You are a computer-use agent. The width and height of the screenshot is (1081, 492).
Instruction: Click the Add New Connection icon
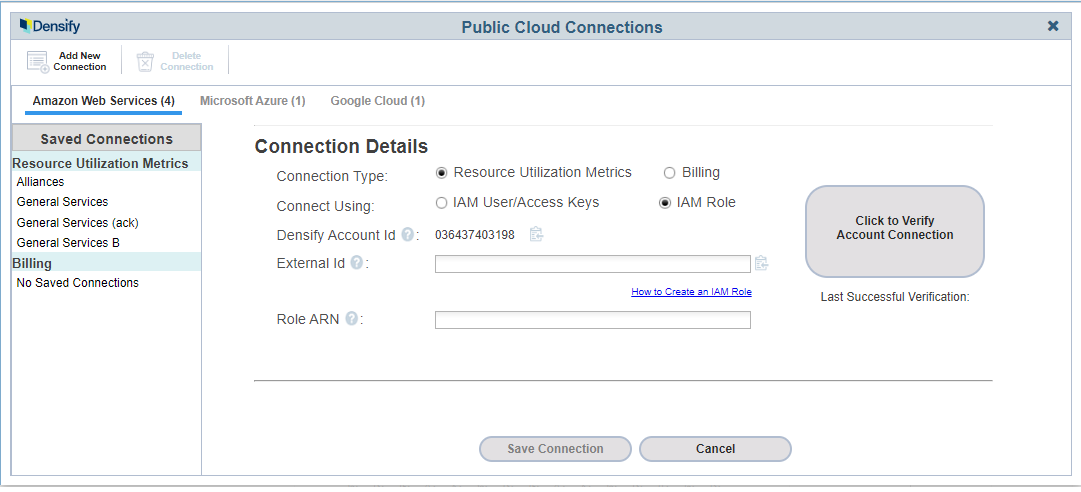[x=38, y=62]
